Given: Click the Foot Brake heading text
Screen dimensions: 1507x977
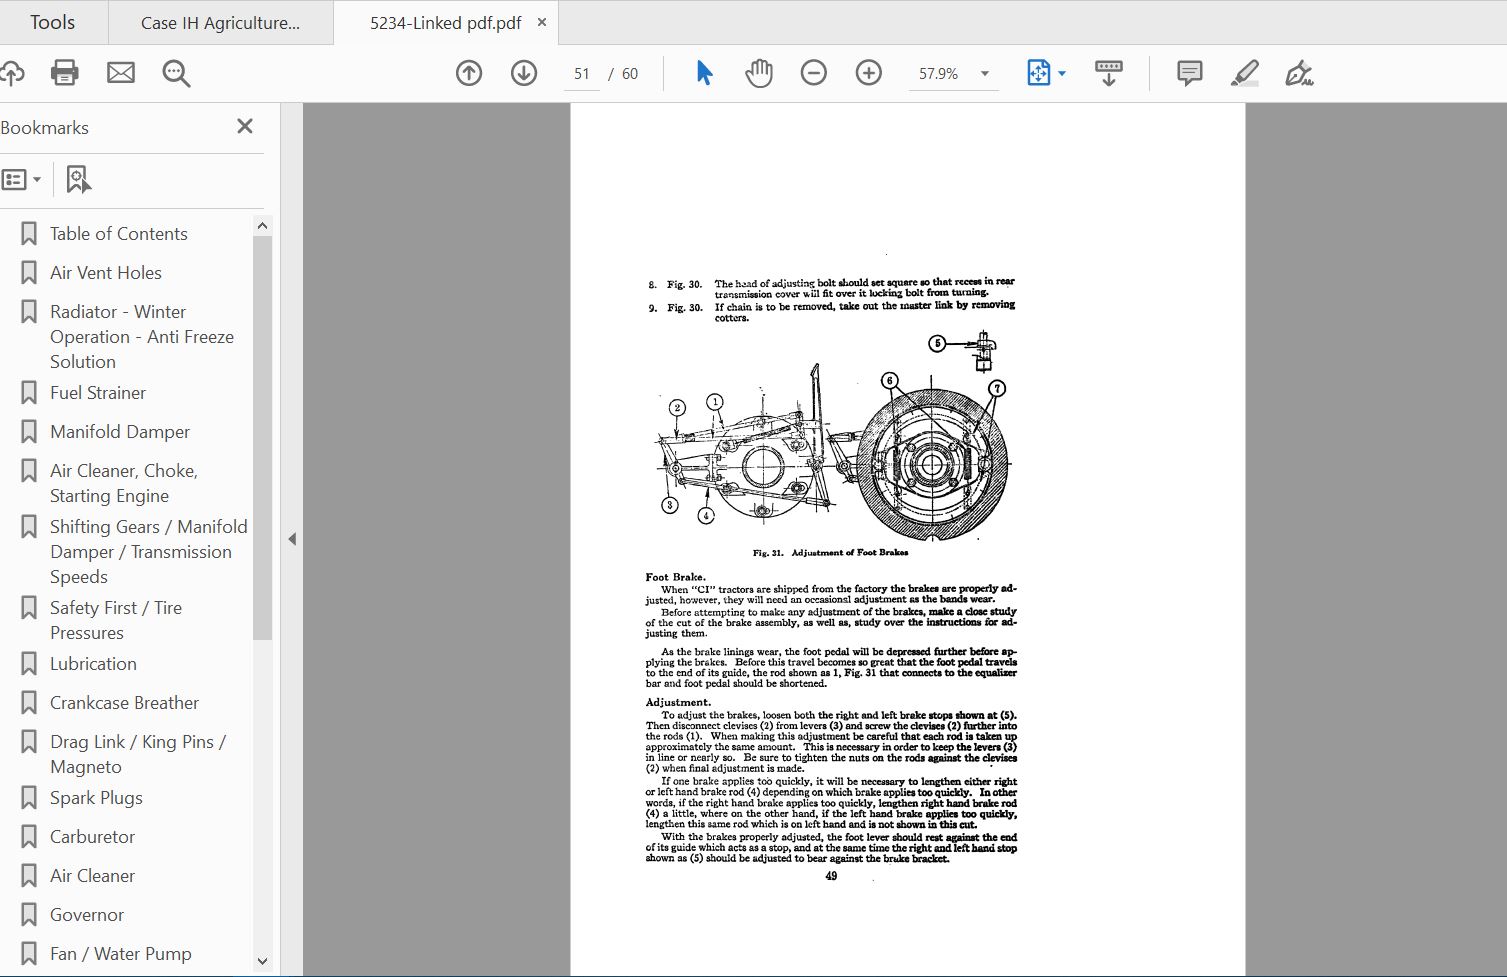Looking at the screenshot, I should [x=675, y=577].
